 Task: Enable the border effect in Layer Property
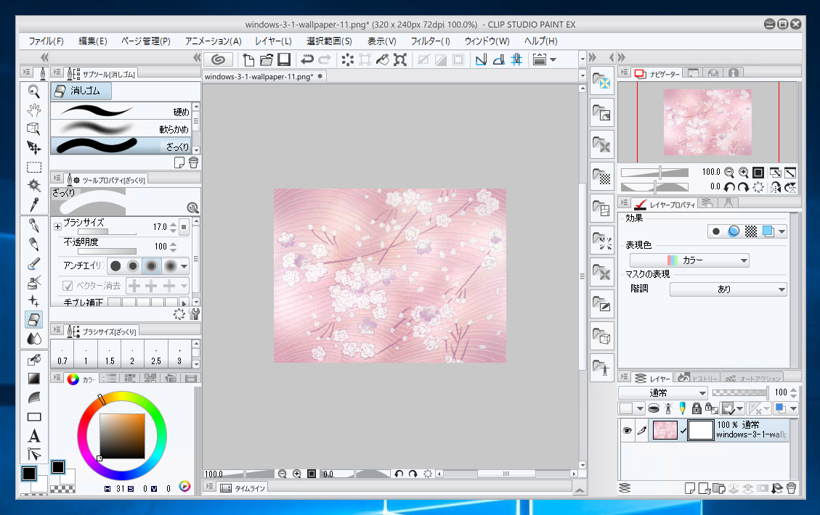pyautogui.click(x=716, y=231)
